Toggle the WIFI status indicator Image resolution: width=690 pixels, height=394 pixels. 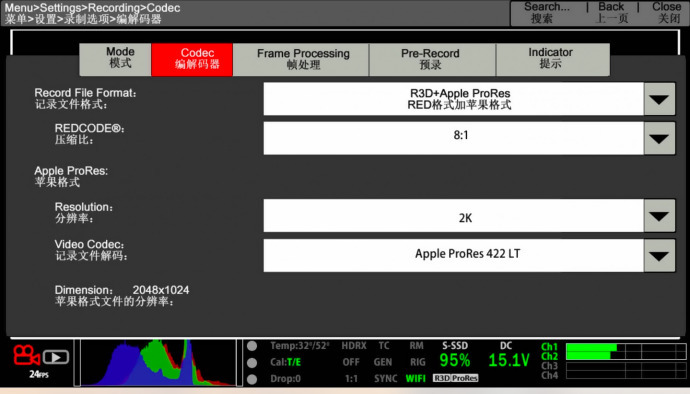click(x=415, y=378)
